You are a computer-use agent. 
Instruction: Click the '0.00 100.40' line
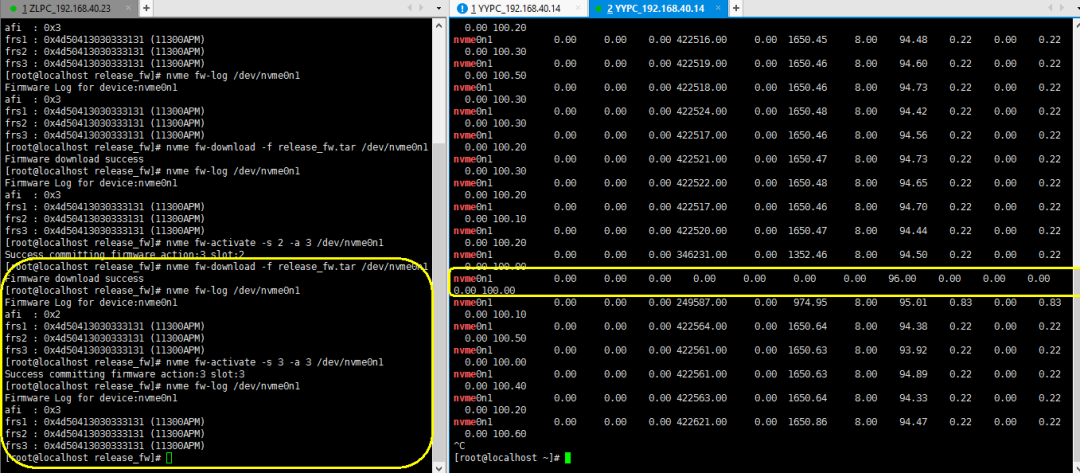tap(495, 386)
